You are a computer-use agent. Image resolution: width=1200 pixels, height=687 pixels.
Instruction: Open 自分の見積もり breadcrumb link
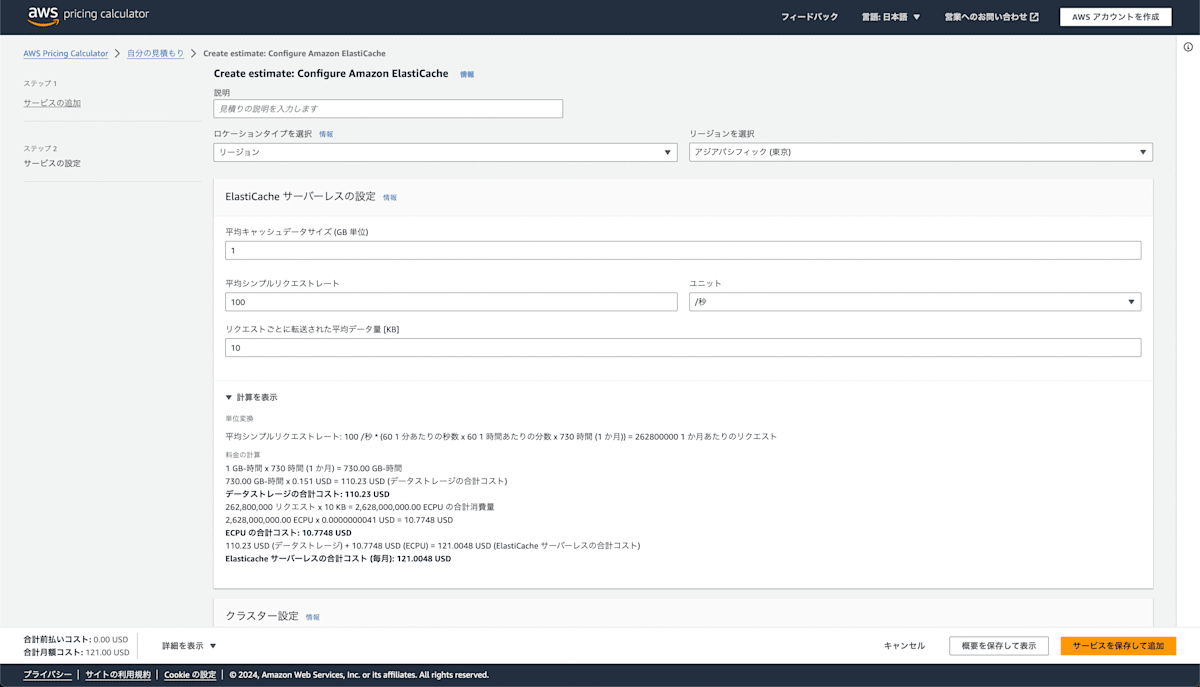point(155,54)
